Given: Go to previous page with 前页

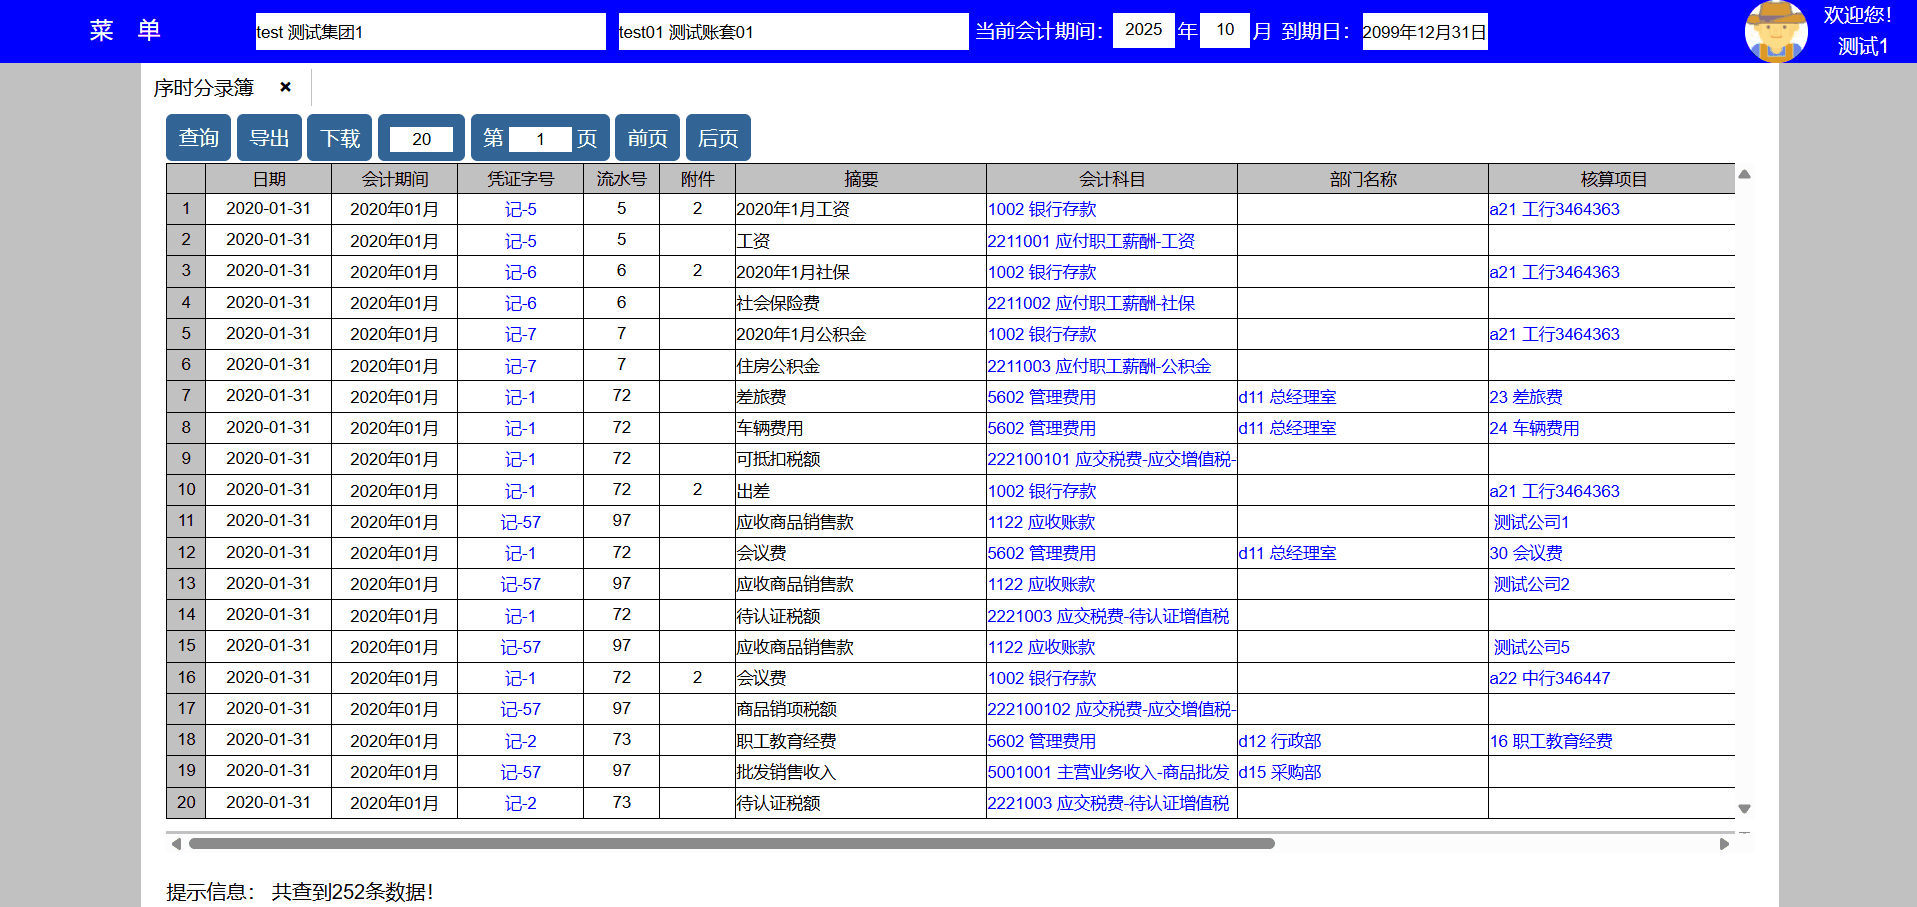Looking at the screenshot, I should (x=647, y=138).
